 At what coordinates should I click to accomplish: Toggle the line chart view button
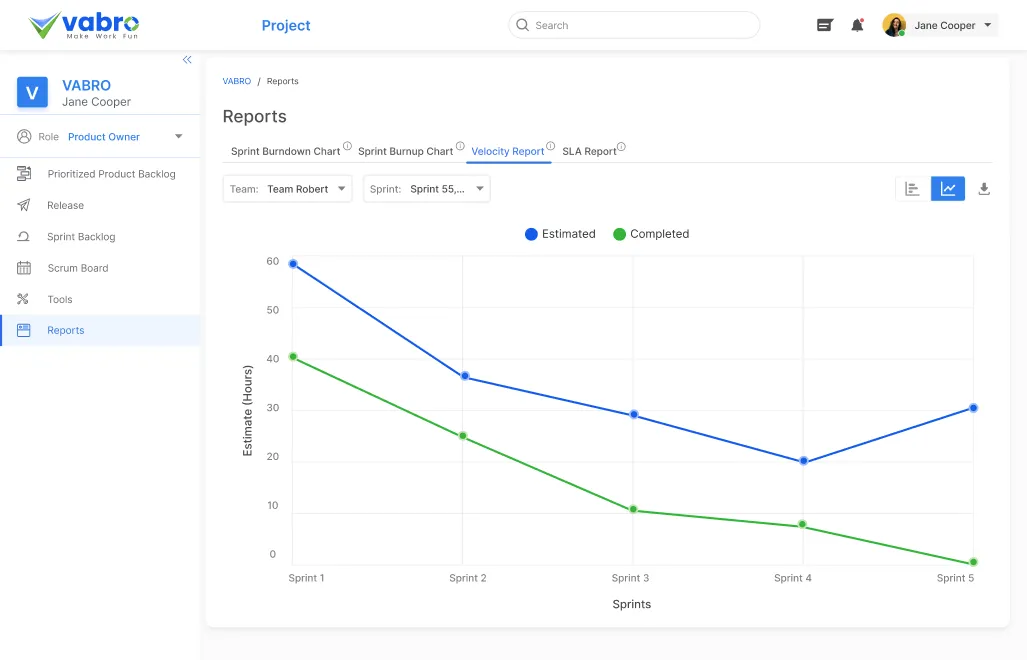coord(947,188)
